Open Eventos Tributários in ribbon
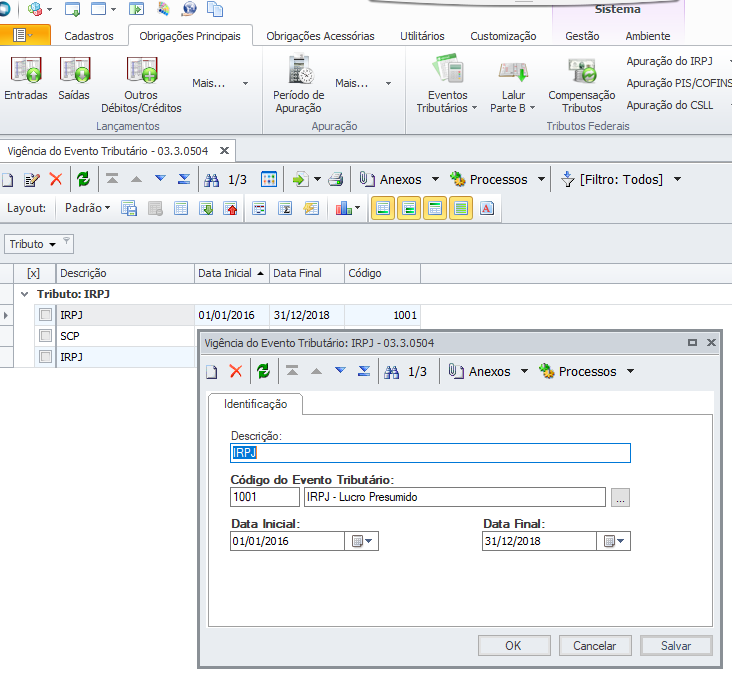 coord(447,84)
